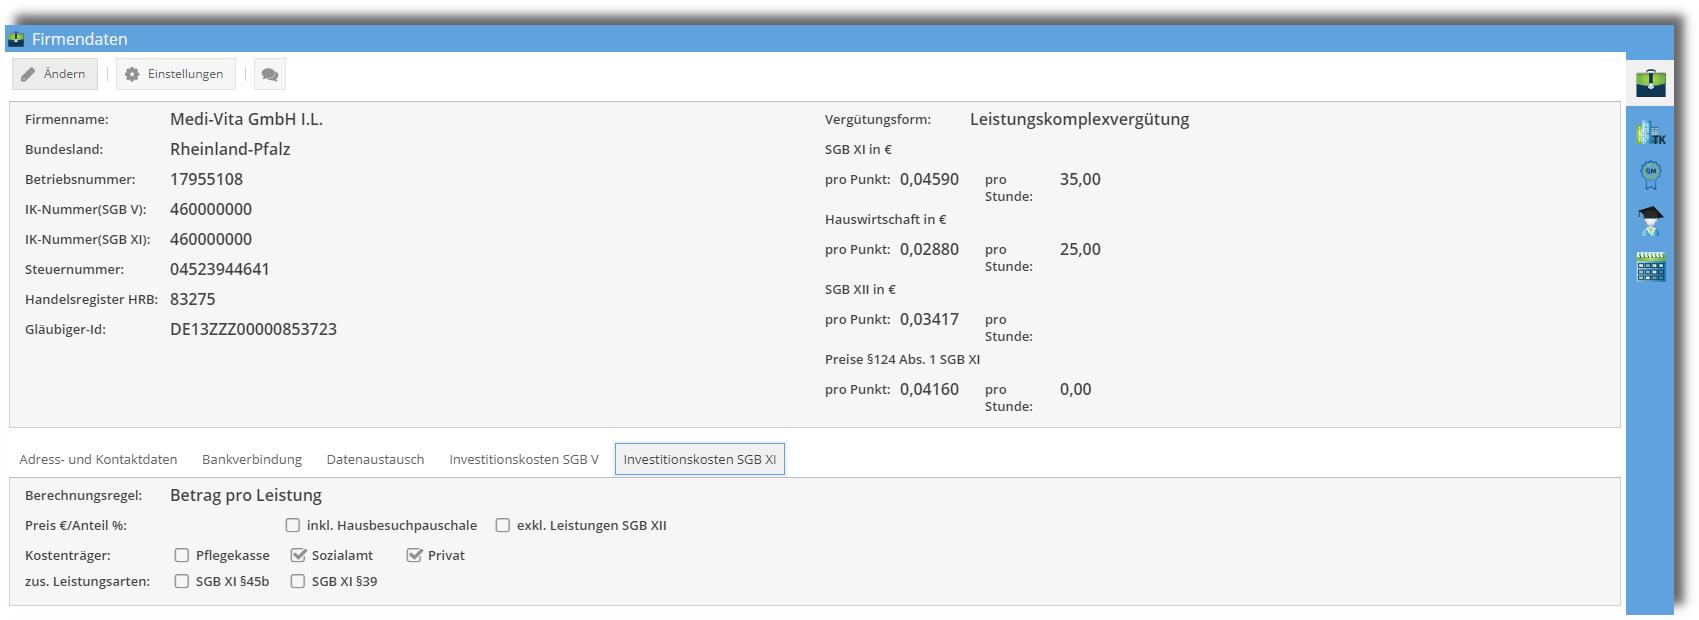
Task: Tick inkl. Hausbesuchpauschale checkbox
Action: 293,525
